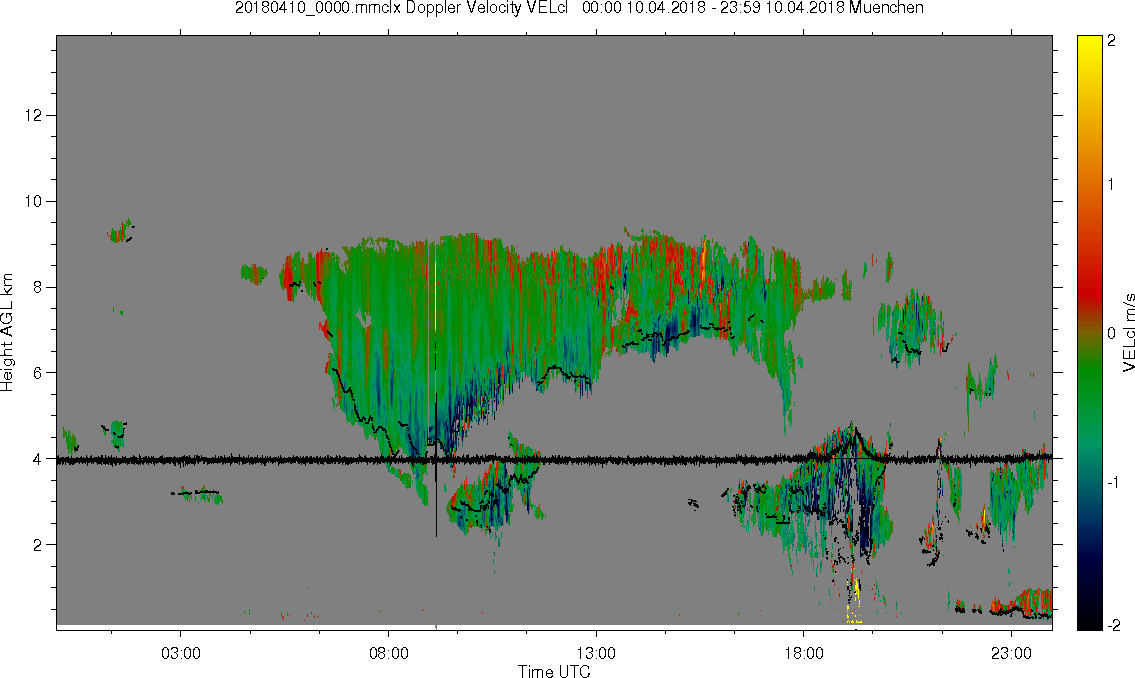Viewport: 1135px width, 678px height.
Task: Click the colorbar value 2 label
Action: (x=1111, y=41)
